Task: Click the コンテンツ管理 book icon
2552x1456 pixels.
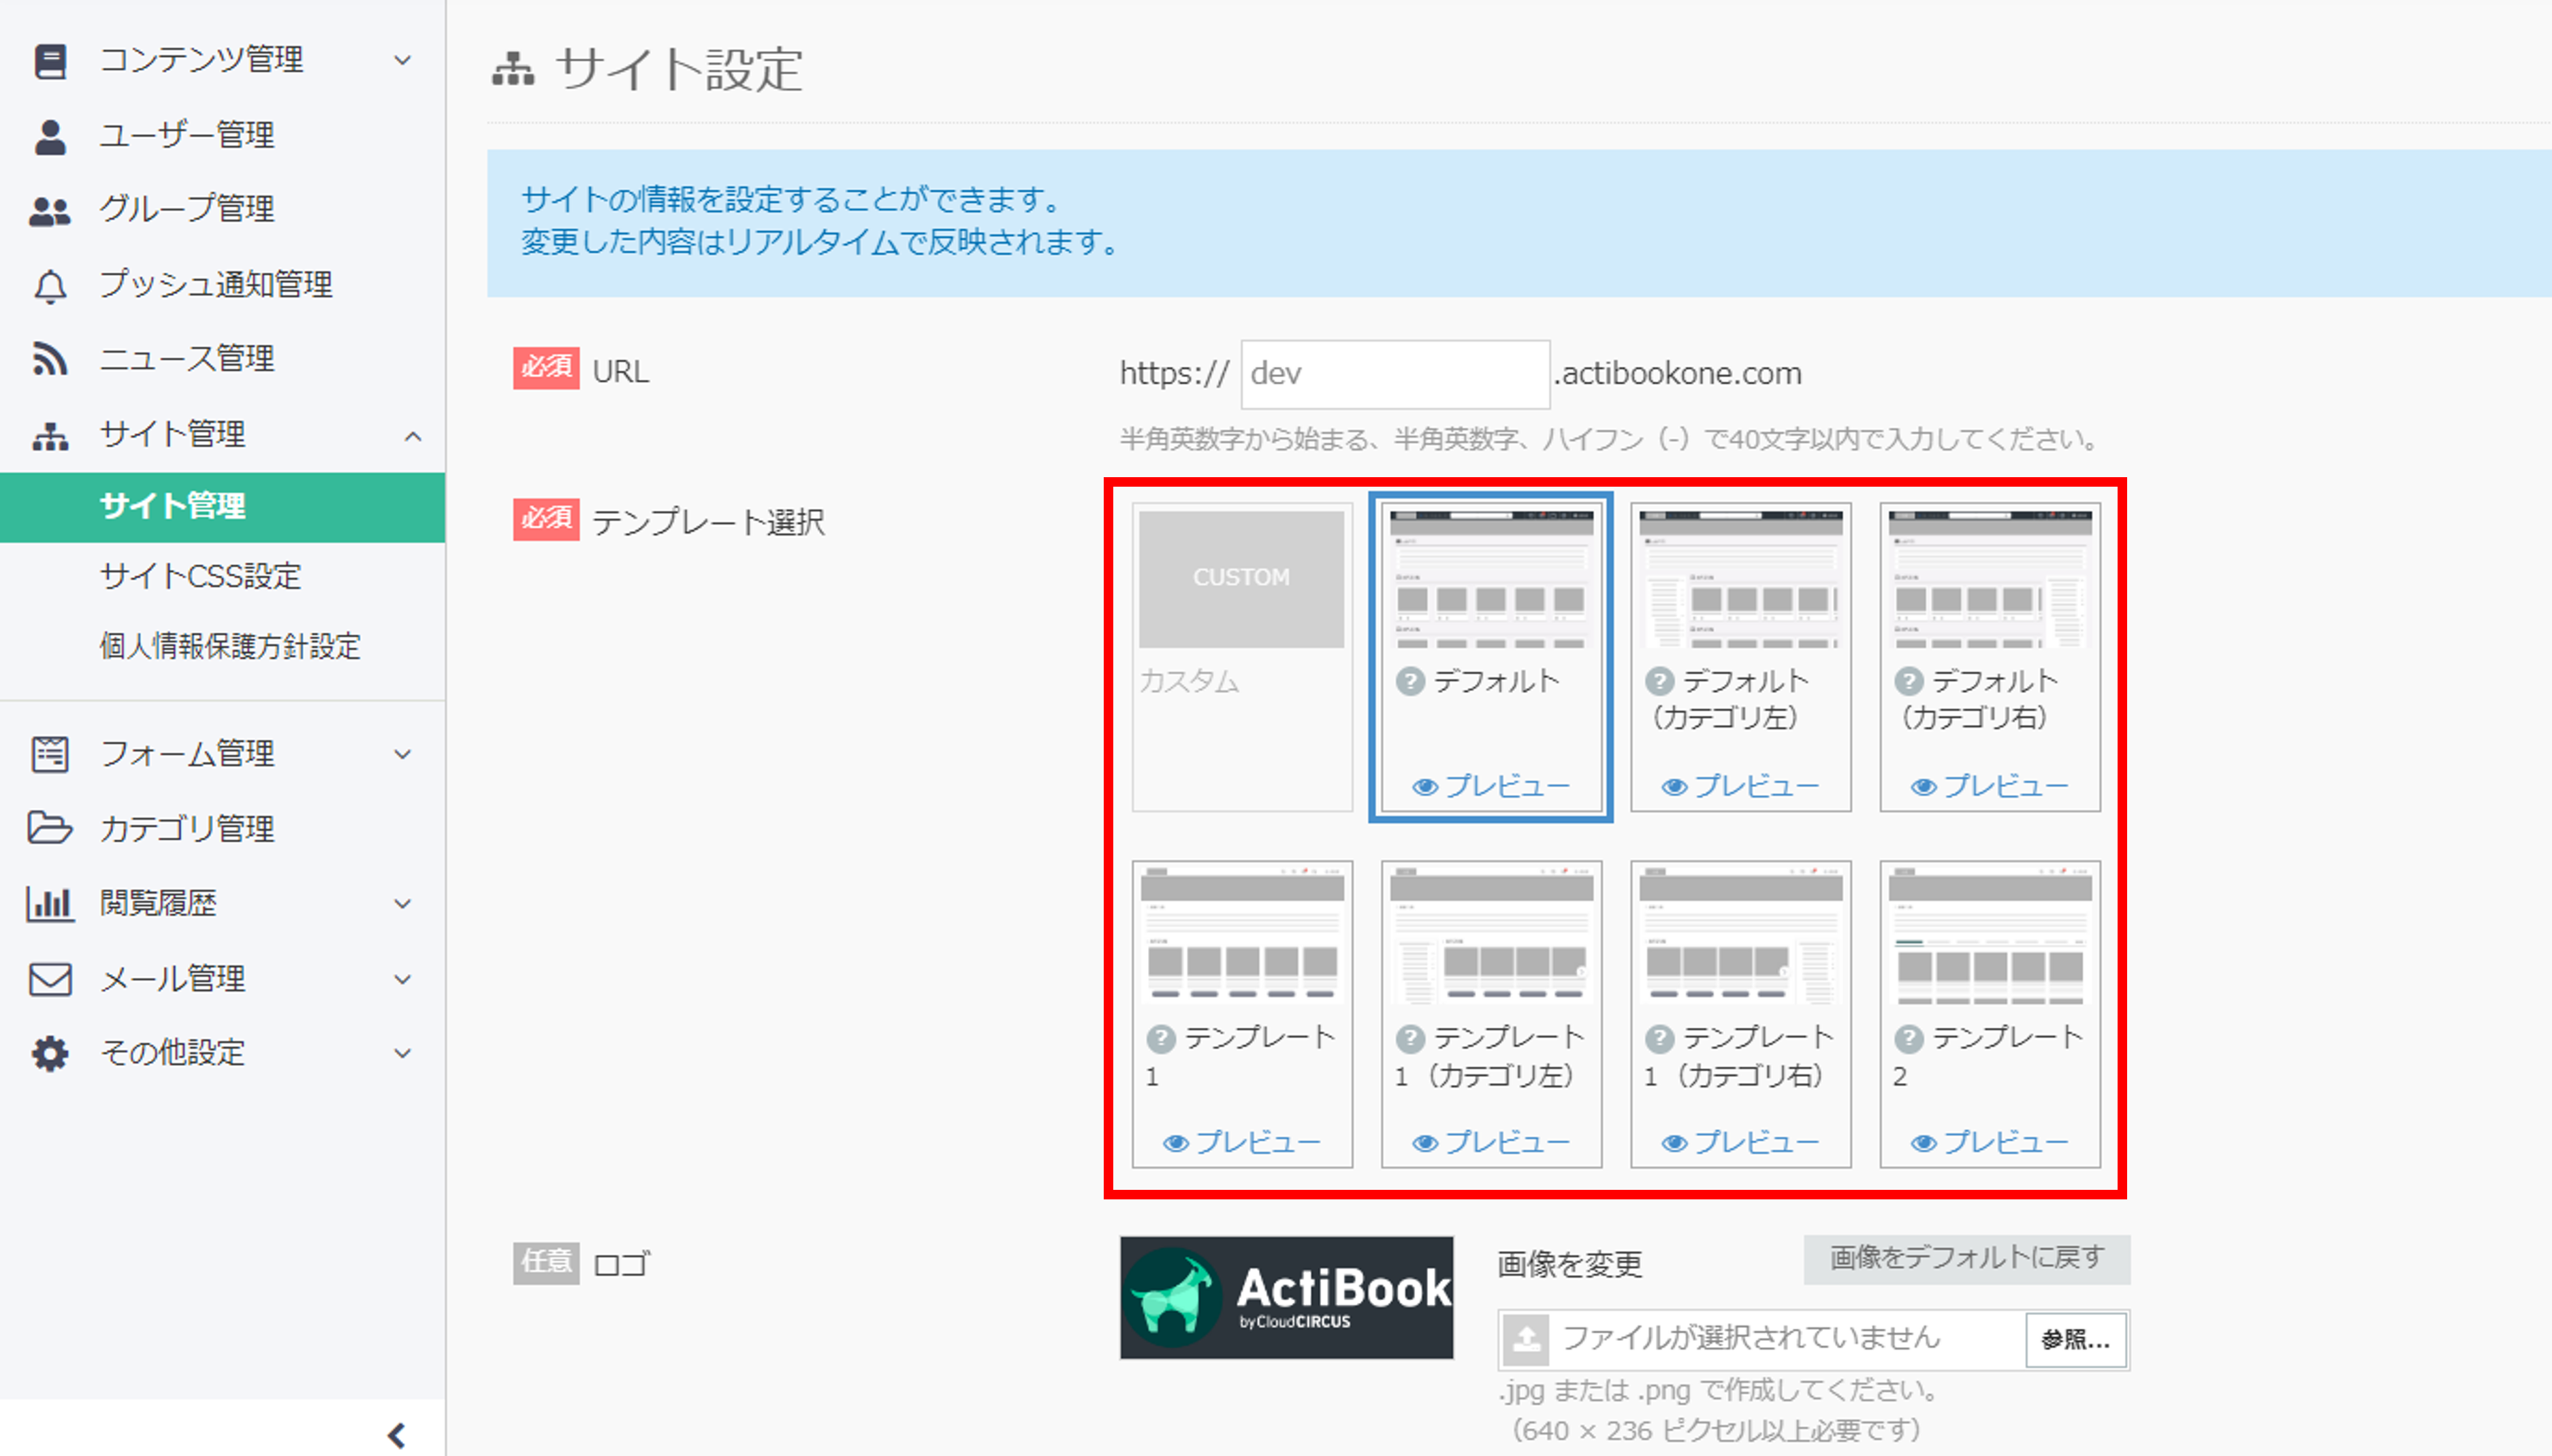Action: click(x=50, y=60)
